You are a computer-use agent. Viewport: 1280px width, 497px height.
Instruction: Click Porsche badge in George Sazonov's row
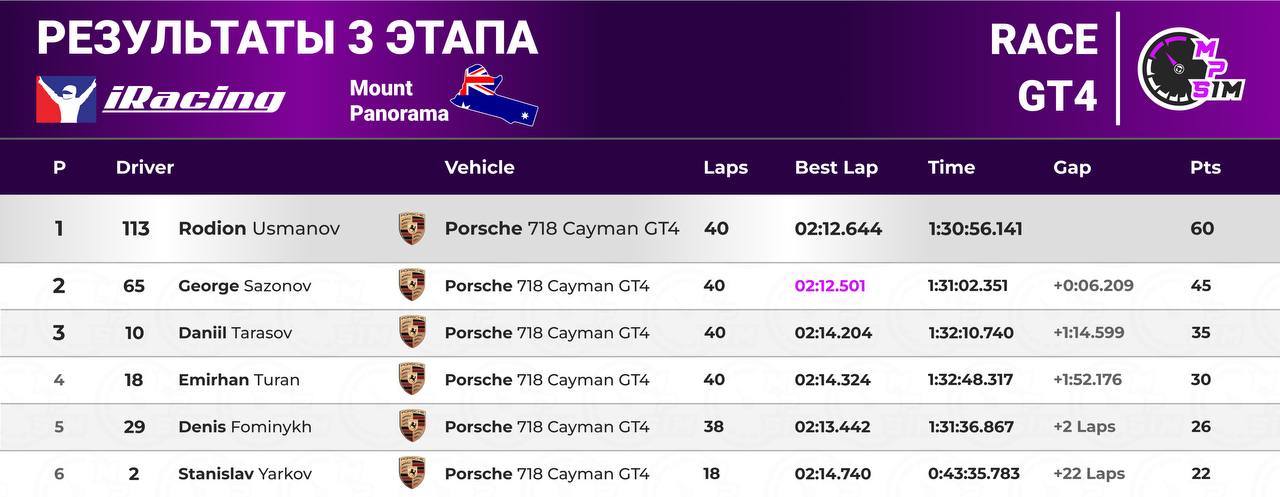pyautogui.click(x=411, y=285)
